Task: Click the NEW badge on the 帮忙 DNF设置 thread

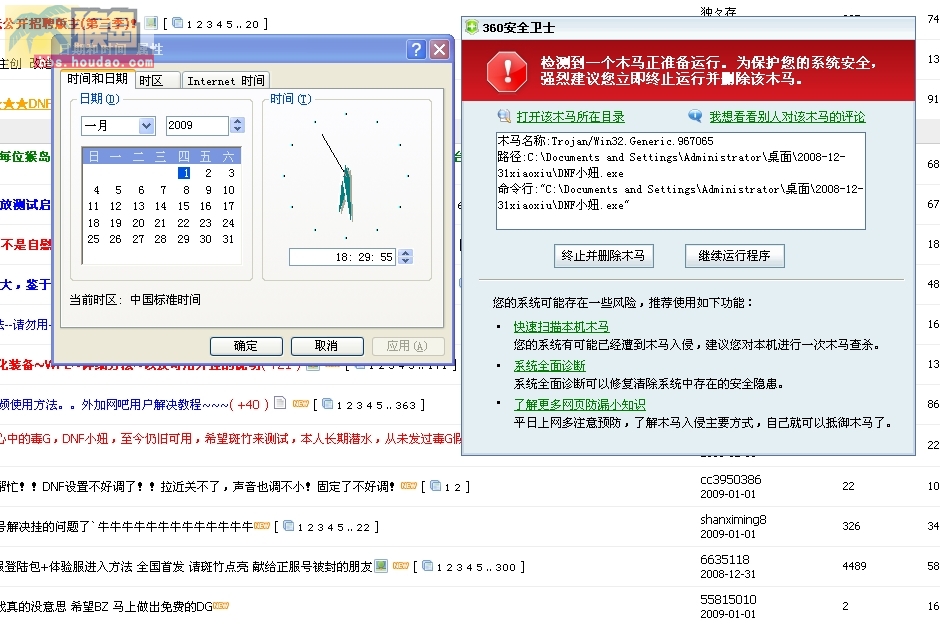Action: tap(409, 486)
